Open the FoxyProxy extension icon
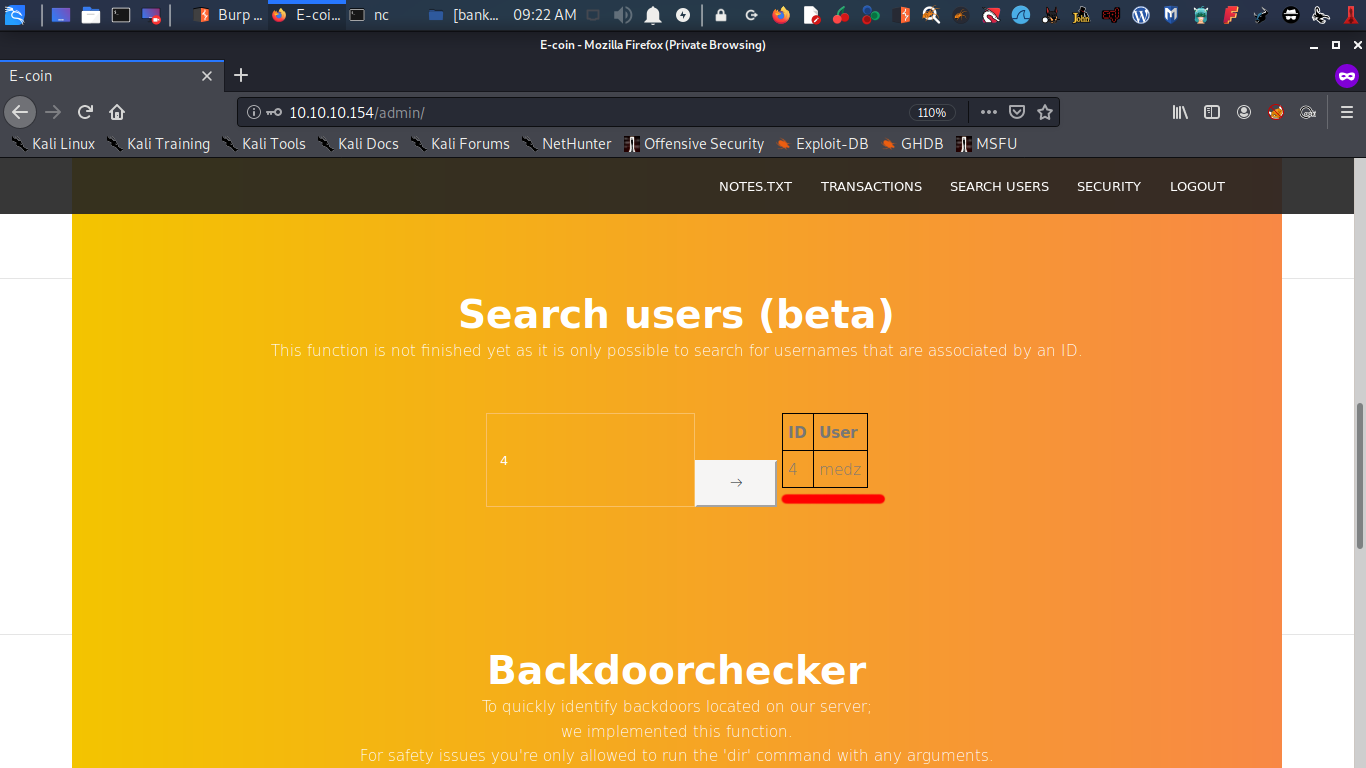This screenshot has height=768, width=1366. [1276, 112]
